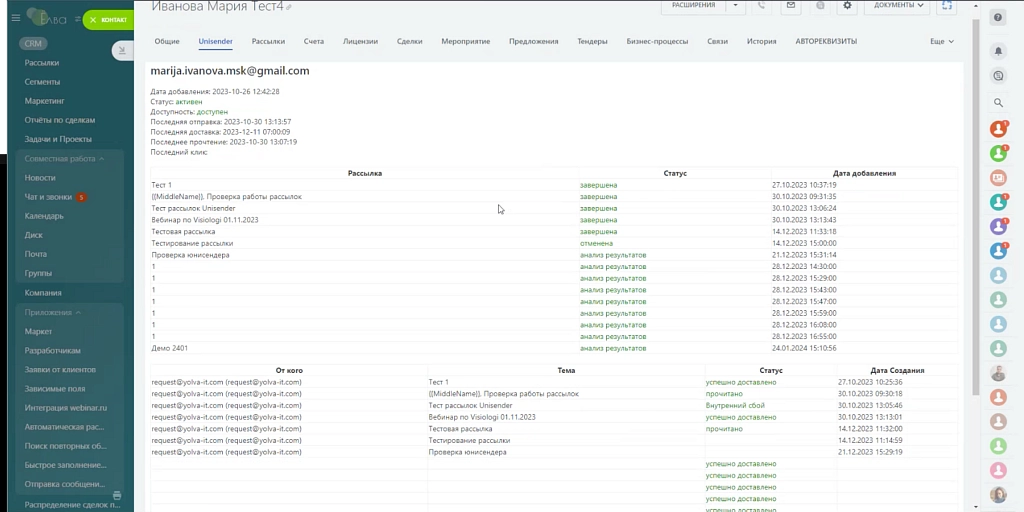1024x512 pixels.
Task: Expand the Еще tabs dropdown
Action: [x=941, y=41]
